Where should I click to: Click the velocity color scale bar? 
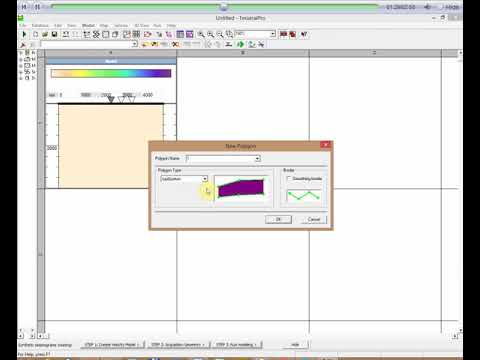[x=111, y=73]
